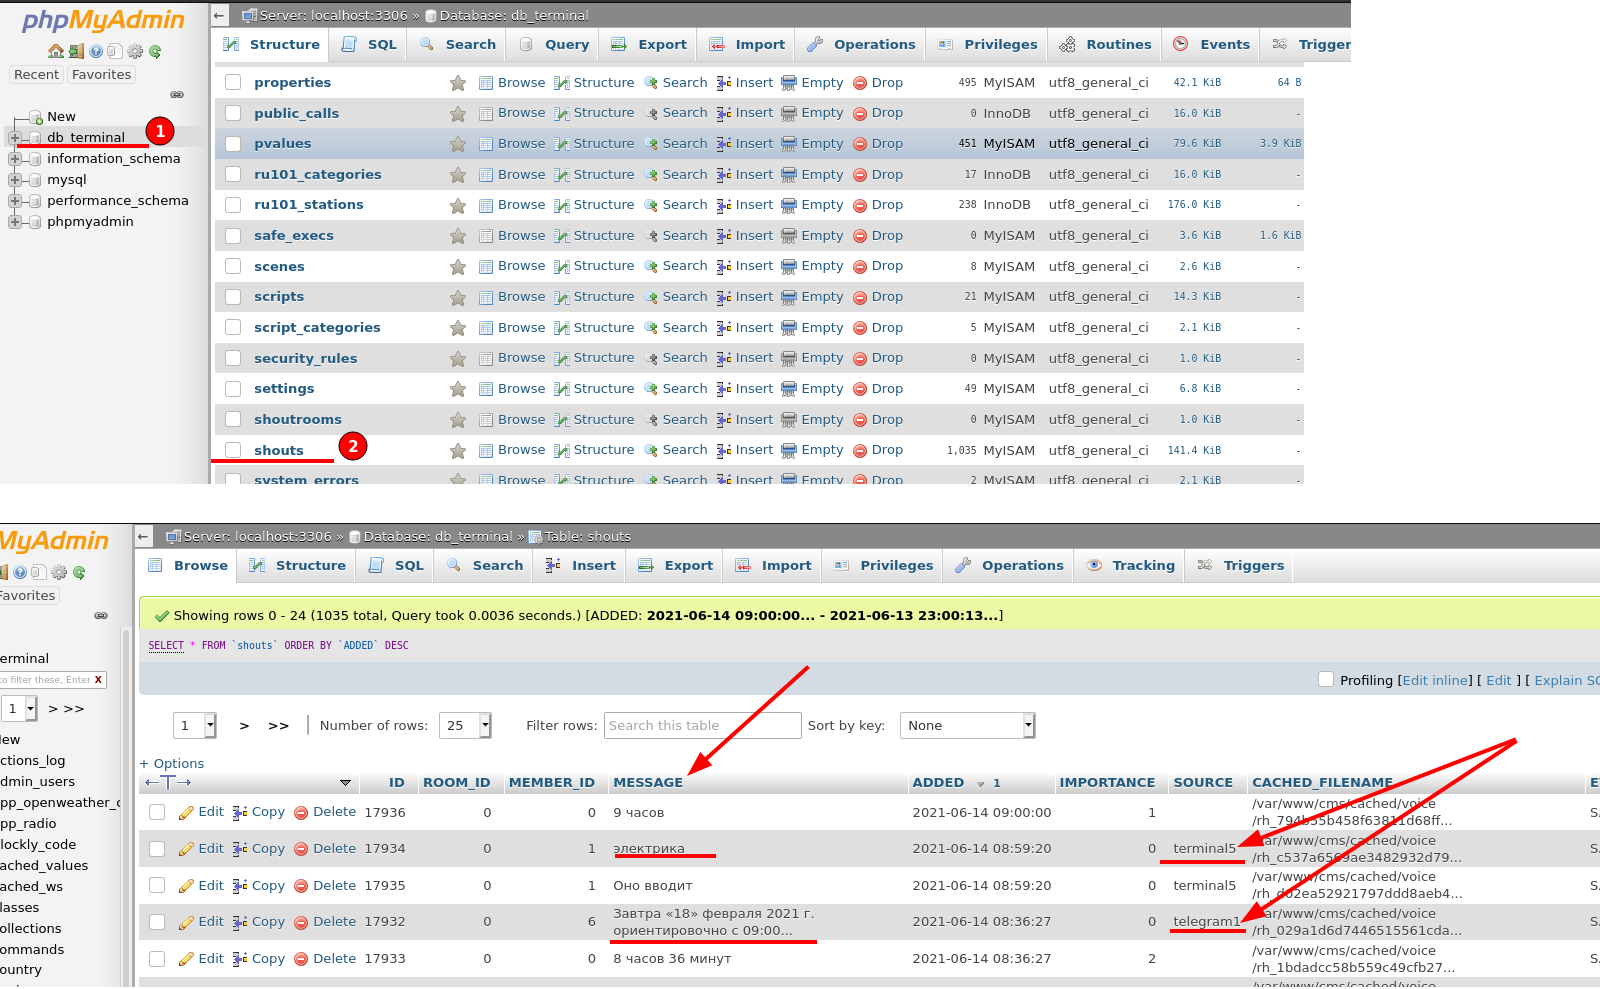Star the pvalues table as favorite

(x=458, y=144)
